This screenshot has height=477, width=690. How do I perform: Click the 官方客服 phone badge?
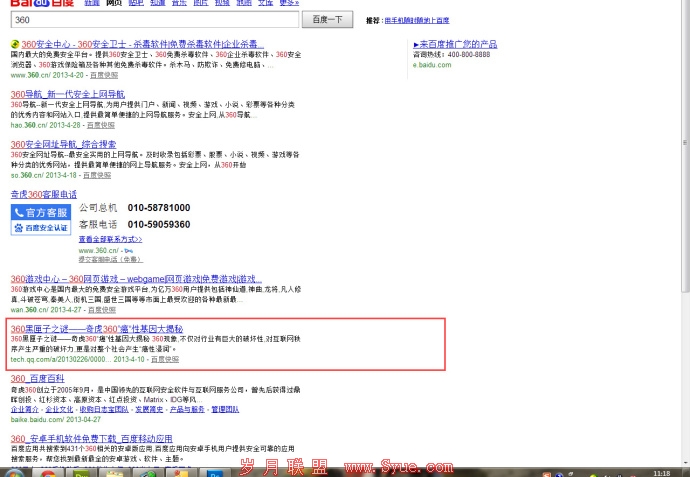41,213
